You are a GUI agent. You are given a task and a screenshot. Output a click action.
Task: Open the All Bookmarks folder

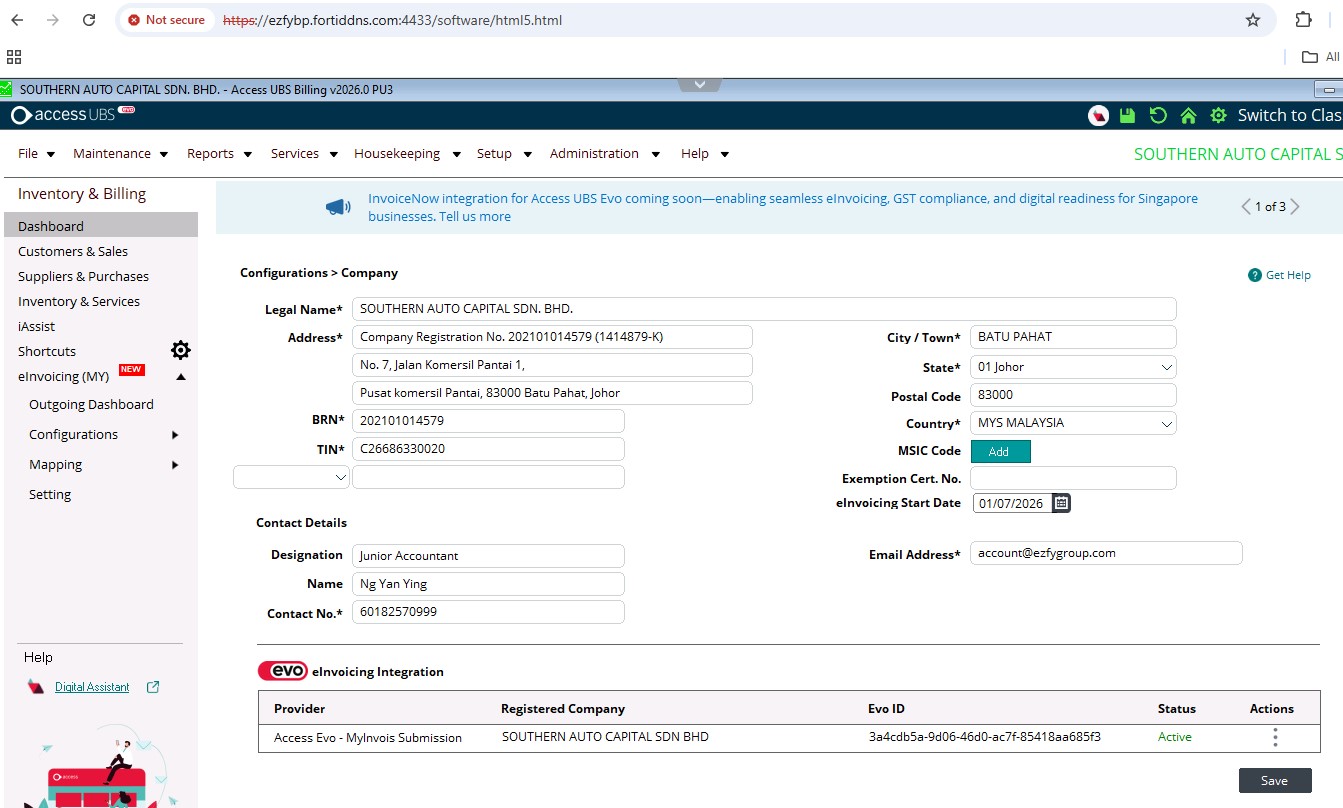(x=1320, y=57)
